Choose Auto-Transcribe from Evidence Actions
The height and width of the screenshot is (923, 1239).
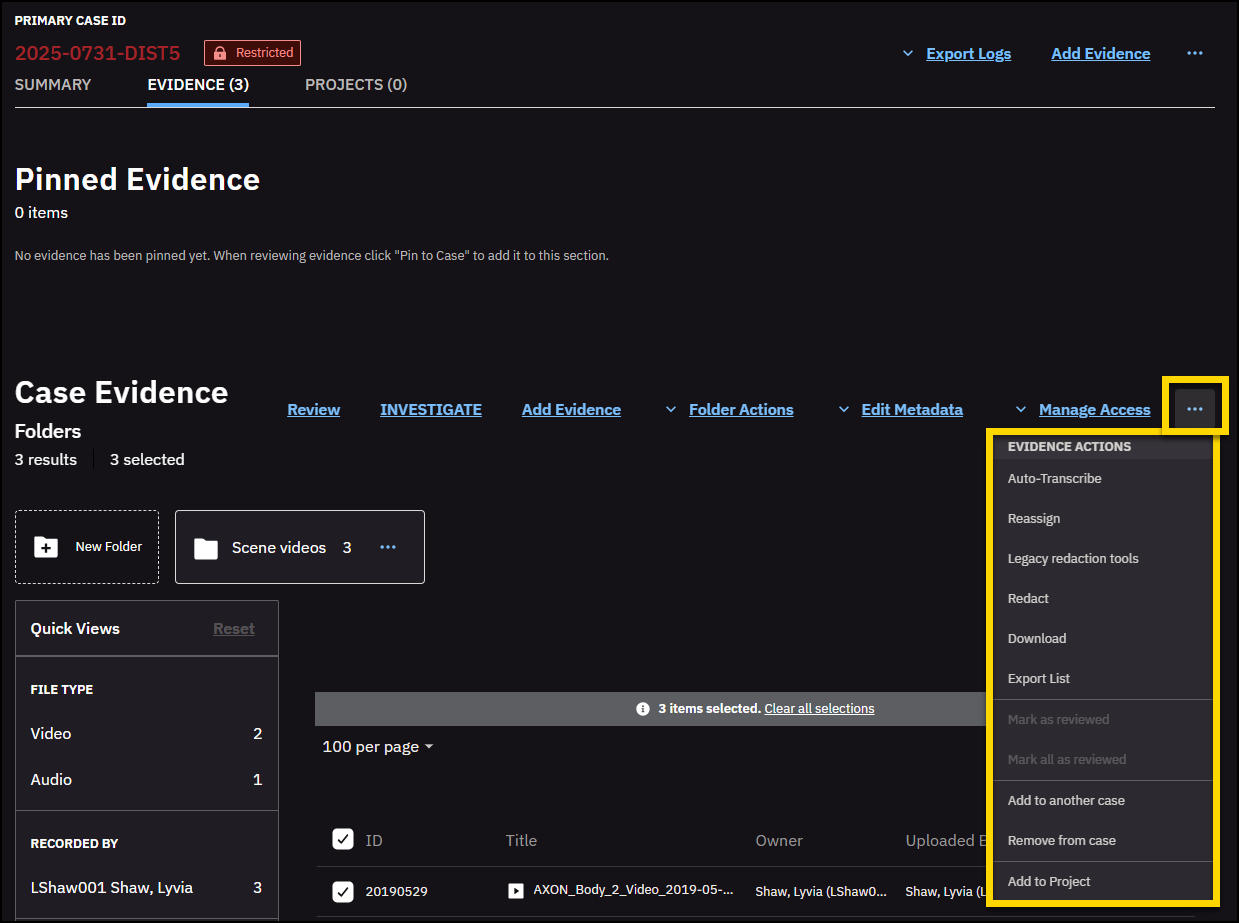point(1101,478)
